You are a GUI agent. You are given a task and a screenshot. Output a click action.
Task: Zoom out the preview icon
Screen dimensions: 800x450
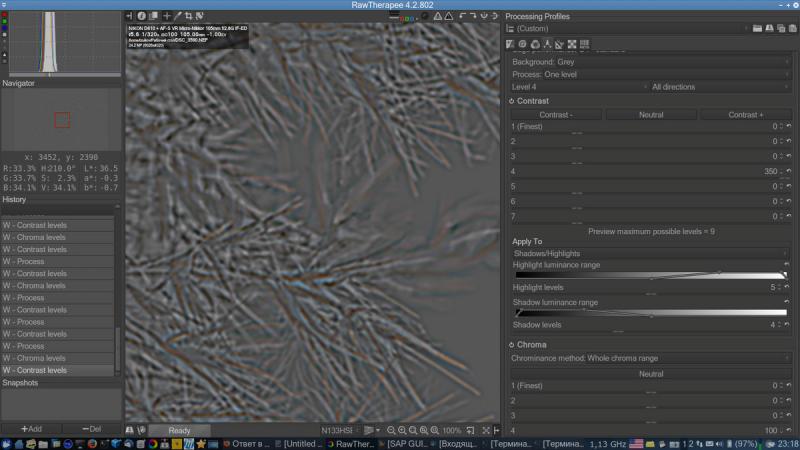point(391,431)
